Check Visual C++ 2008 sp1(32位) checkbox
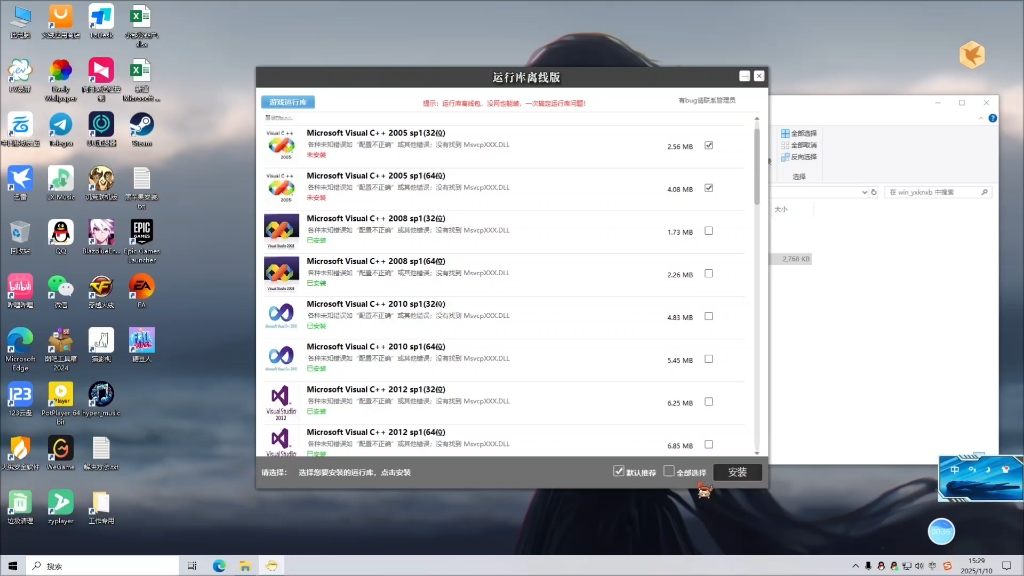This screenshot has width=1024, height=576. [x=709, y=231]
